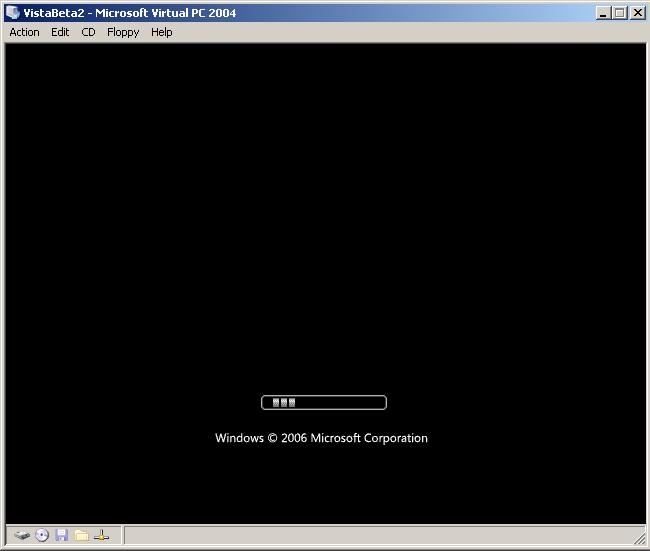
Task: Click the hard disk status icon
Action: coord(22,535)
